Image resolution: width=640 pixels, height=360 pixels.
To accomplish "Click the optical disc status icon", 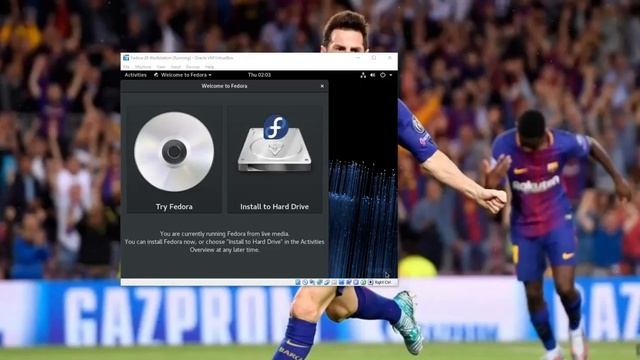I will point(305,282).
